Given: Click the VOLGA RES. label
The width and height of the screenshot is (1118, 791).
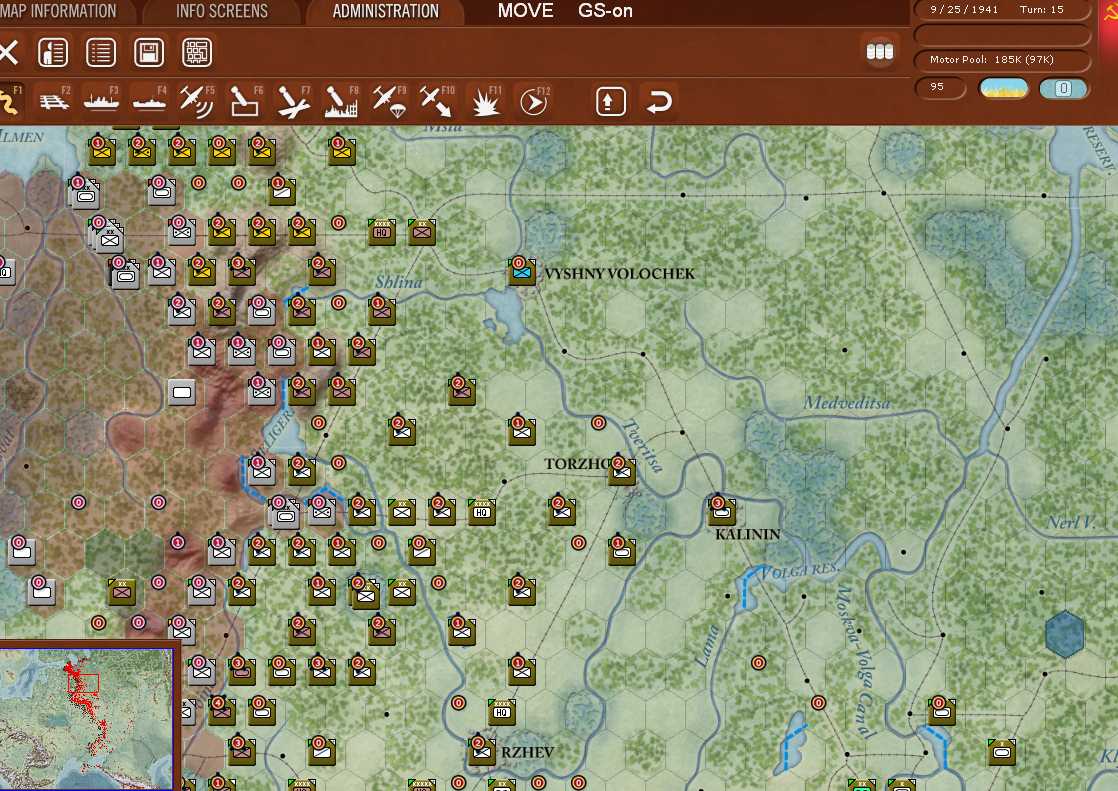Looking at the screenshot, I should [x=800, y=570].
